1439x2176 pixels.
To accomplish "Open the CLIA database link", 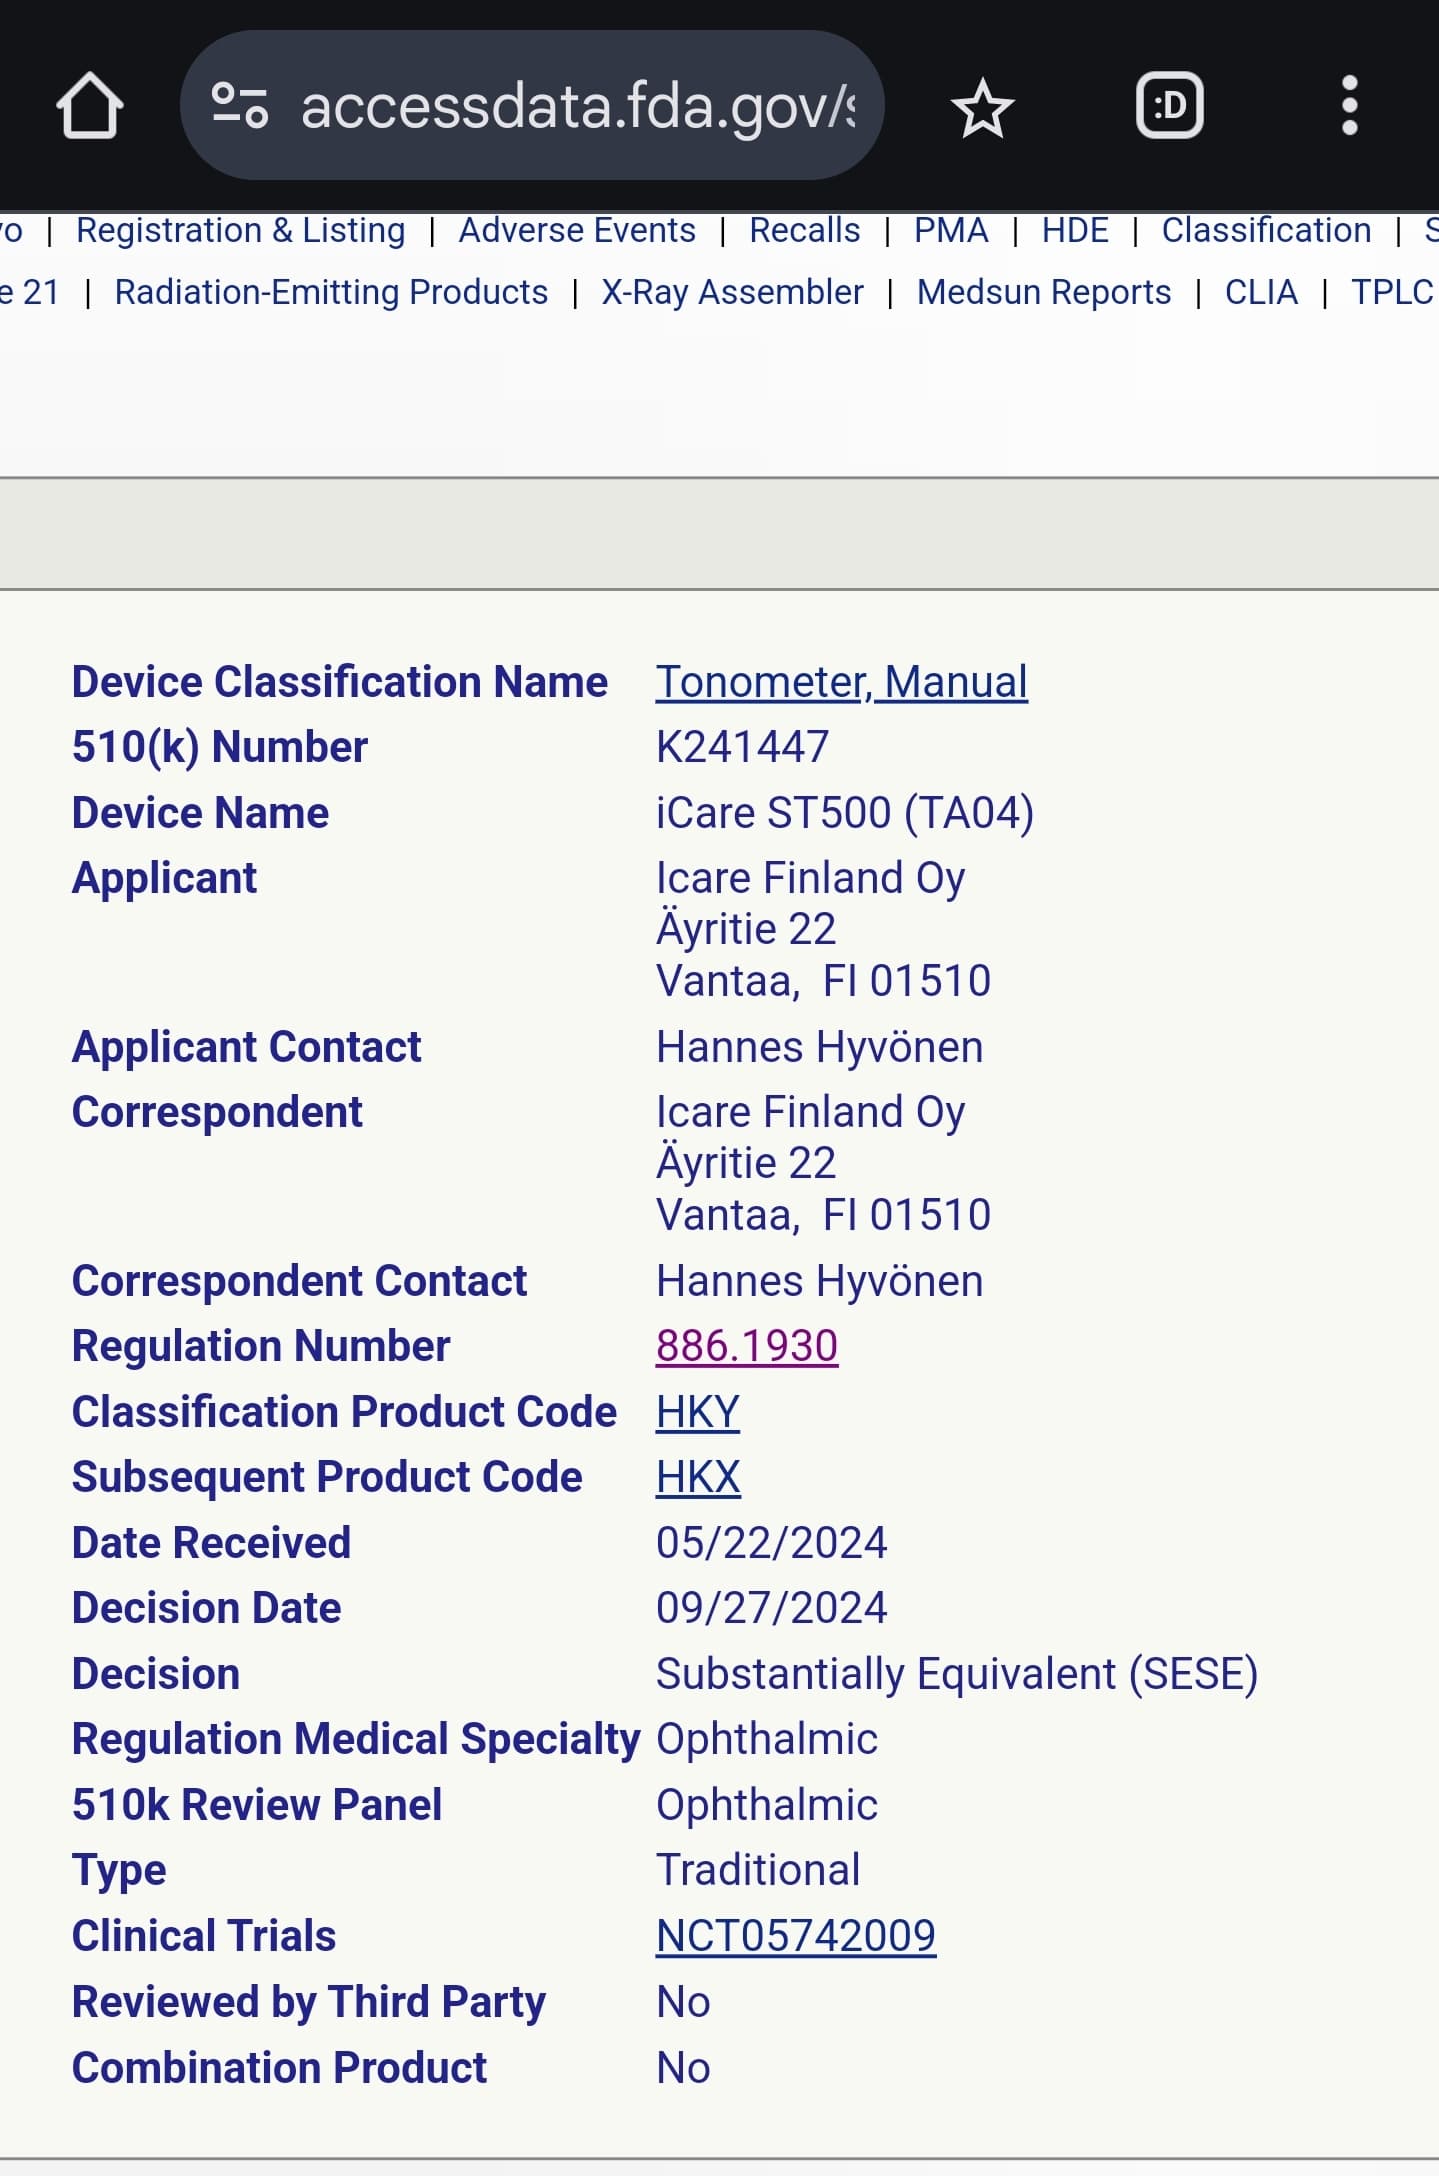I will coord(1261,292).
